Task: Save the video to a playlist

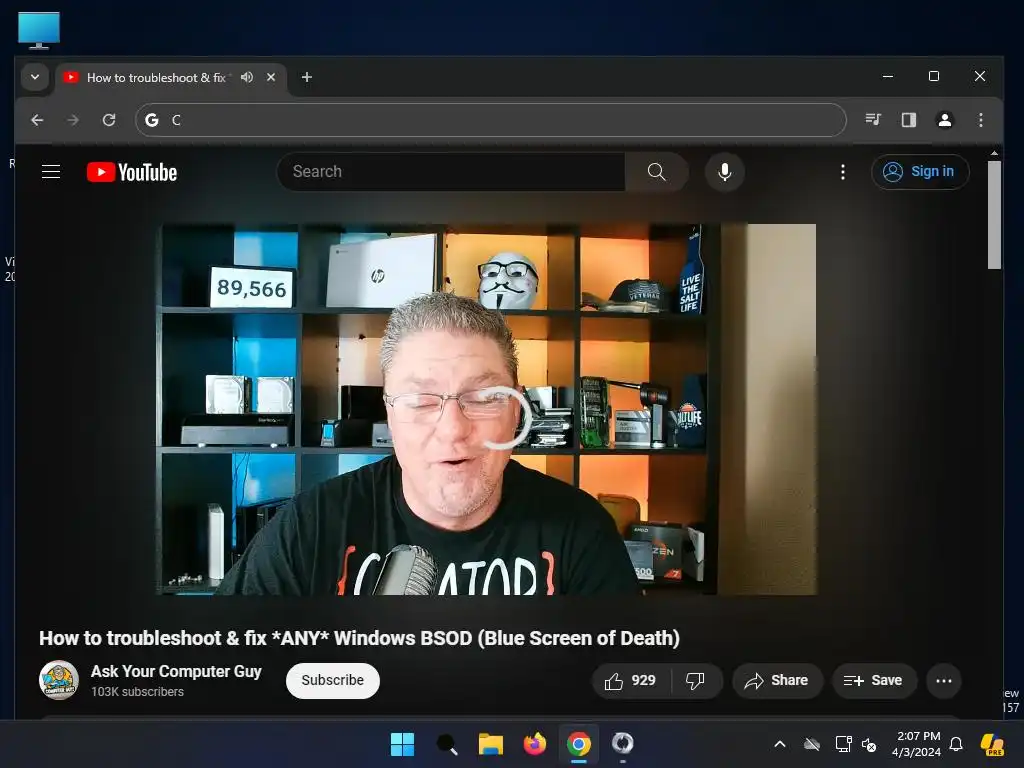Action: pos(874,681)
